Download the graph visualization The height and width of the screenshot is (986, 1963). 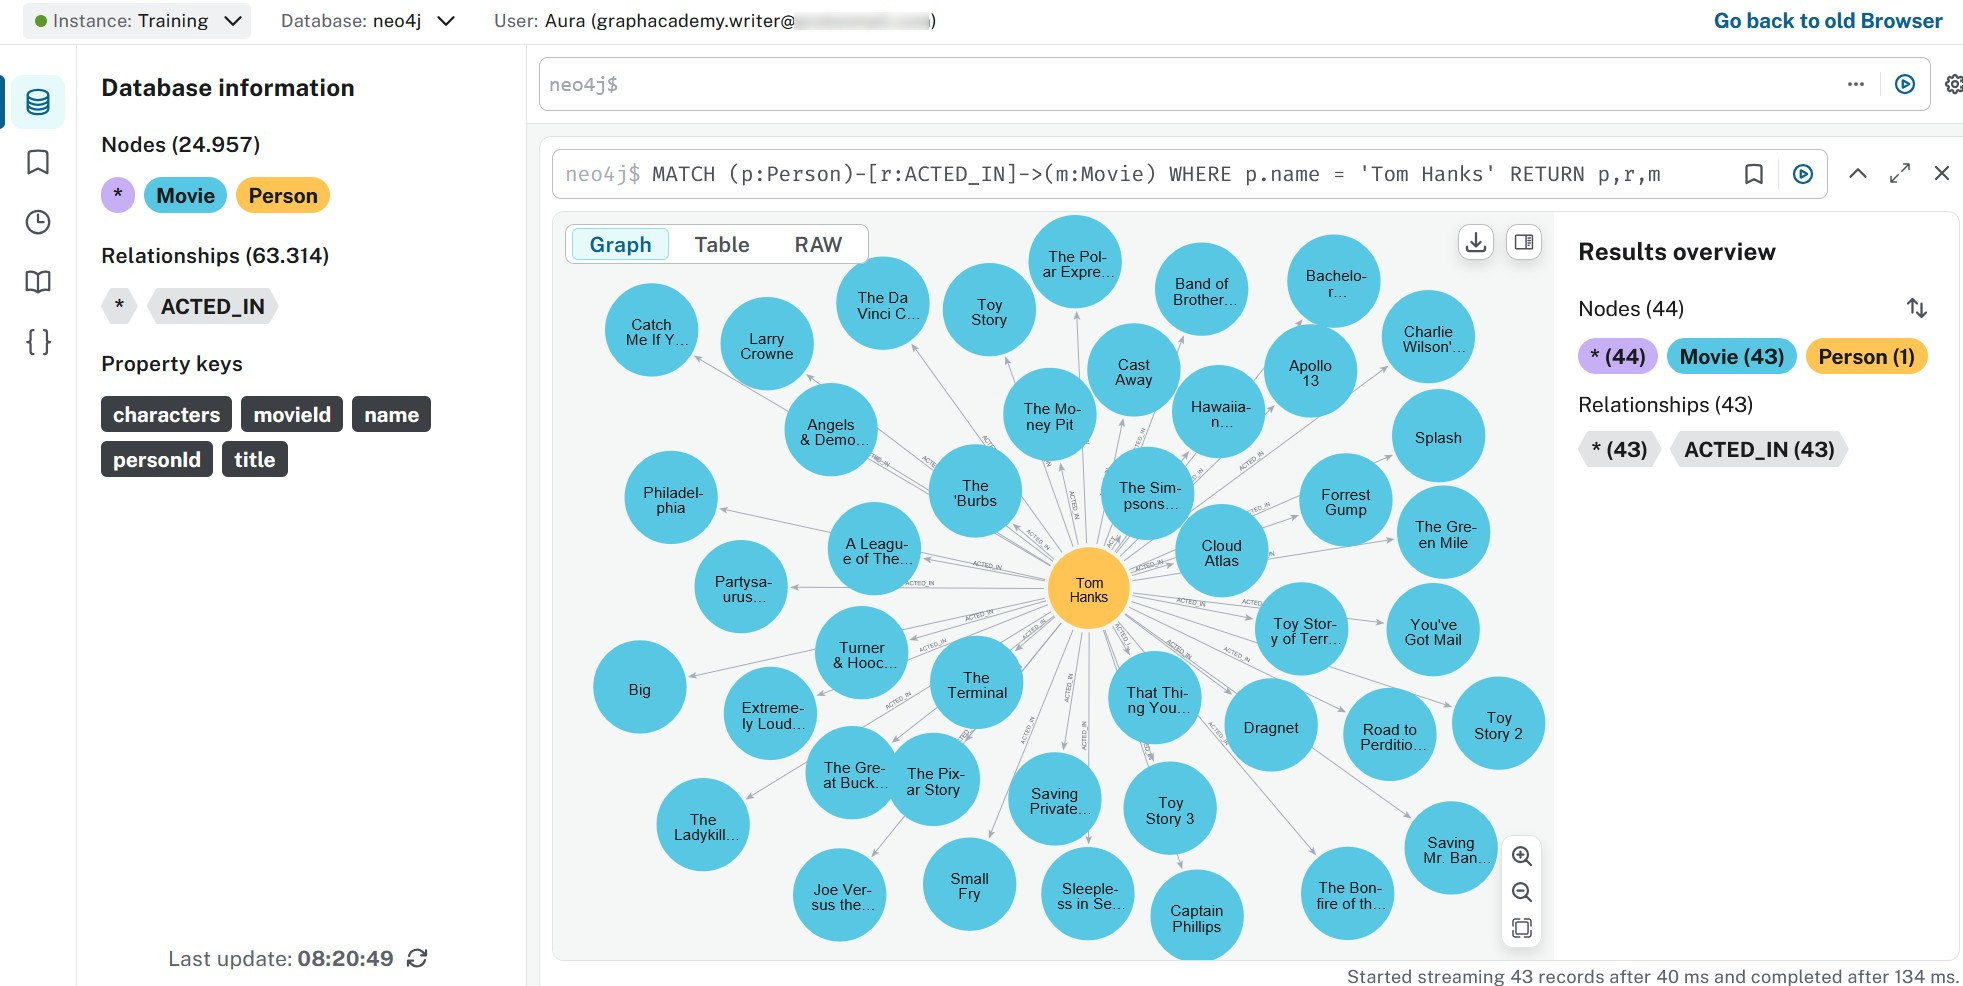pos(1476,242)
